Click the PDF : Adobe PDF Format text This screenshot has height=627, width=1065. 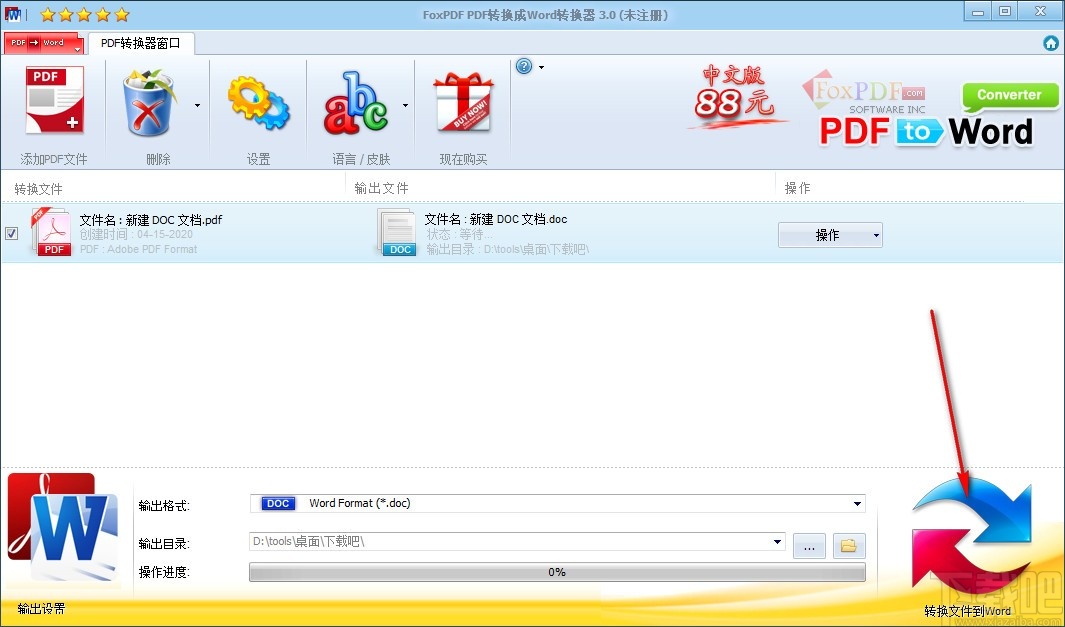tap(139, 249)
